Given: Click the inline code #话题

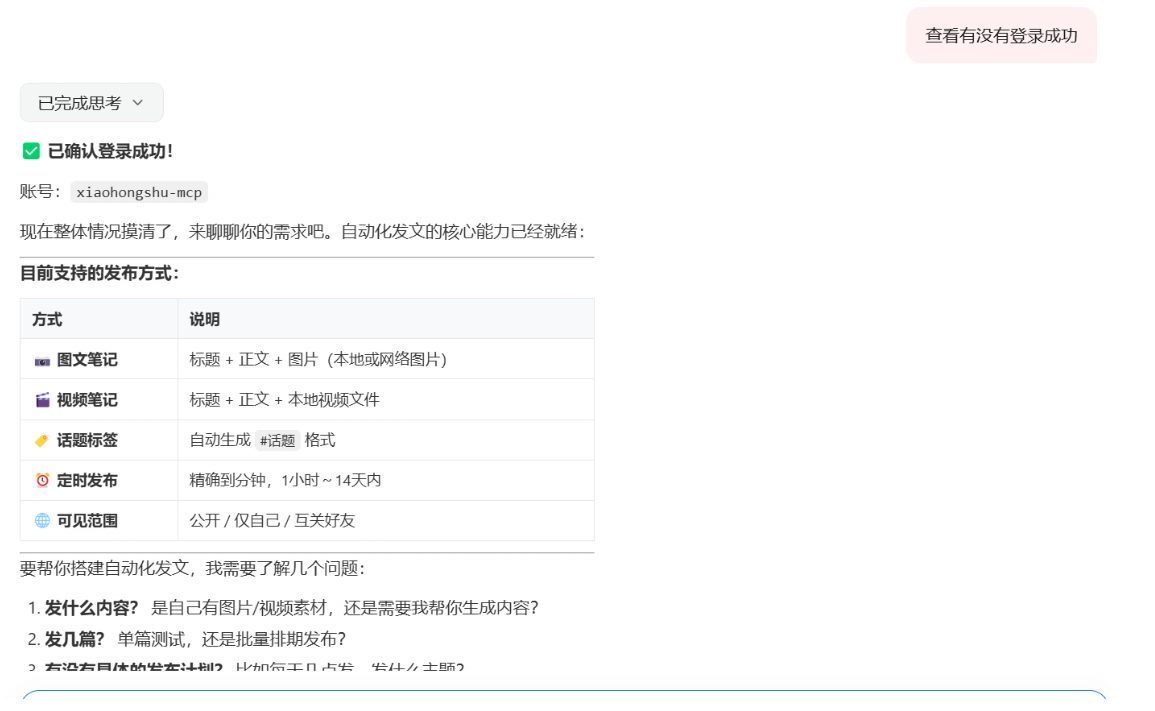Looking at the screenshot, I should [x=278, y=441].
